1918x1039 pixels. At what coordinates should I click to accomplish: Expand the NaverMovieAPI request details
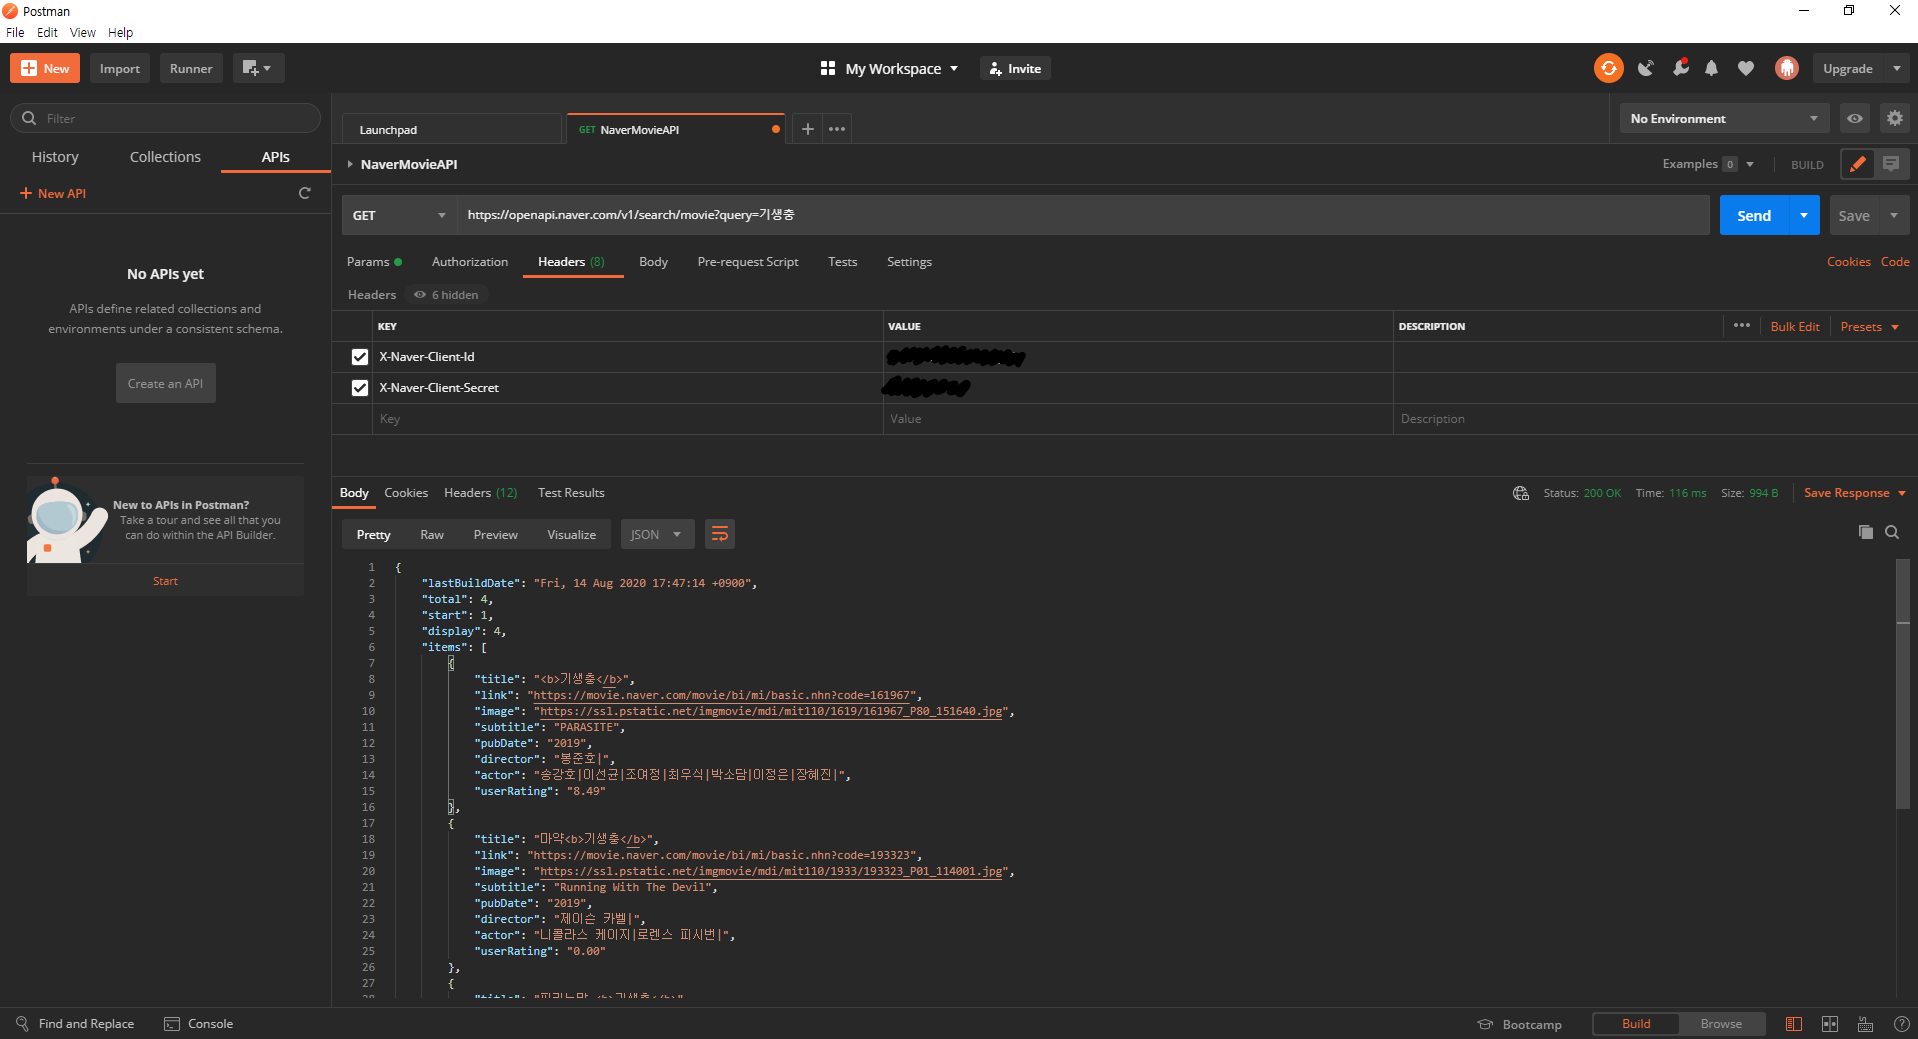[350, 164]
